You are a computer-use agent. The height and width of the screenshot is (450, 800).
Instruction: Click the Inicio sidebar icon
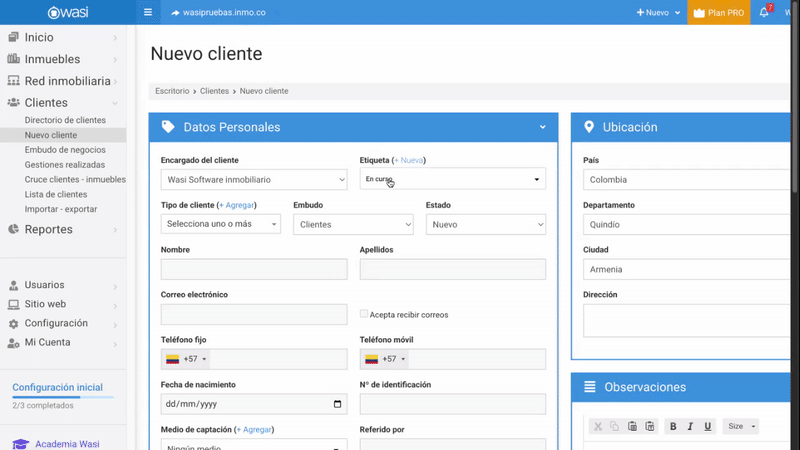pos(14,37)
